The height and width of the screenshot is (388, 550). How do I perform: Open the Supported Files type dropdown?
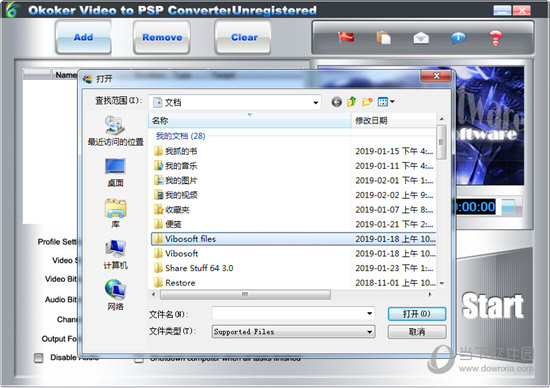(x=293, y=332)
